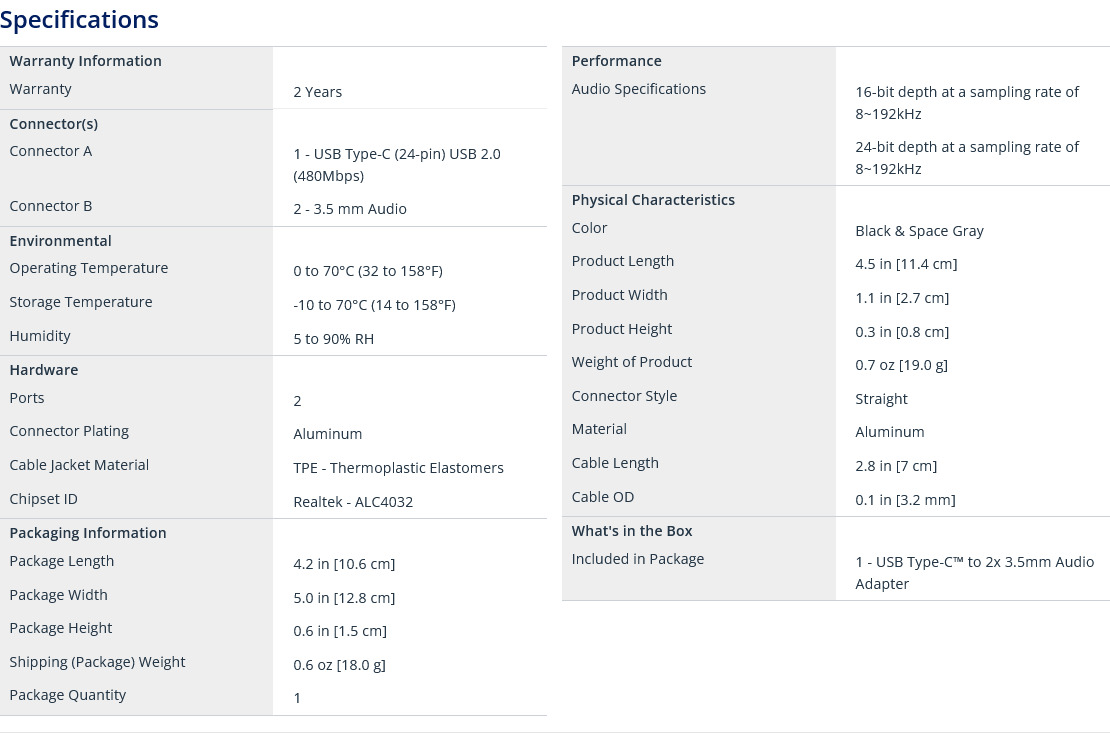Viewport: 1110px width, 733px height.
Task: Select the Storage Temperature value text
Action: (x=374, y=305)
